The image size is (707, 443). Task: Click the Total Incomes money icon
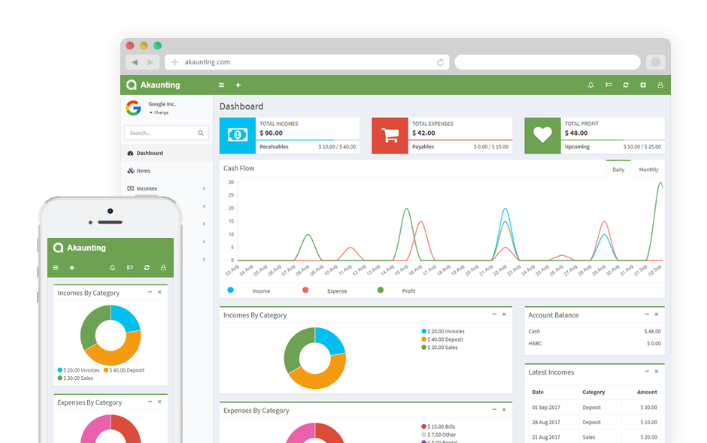[238, 135]
